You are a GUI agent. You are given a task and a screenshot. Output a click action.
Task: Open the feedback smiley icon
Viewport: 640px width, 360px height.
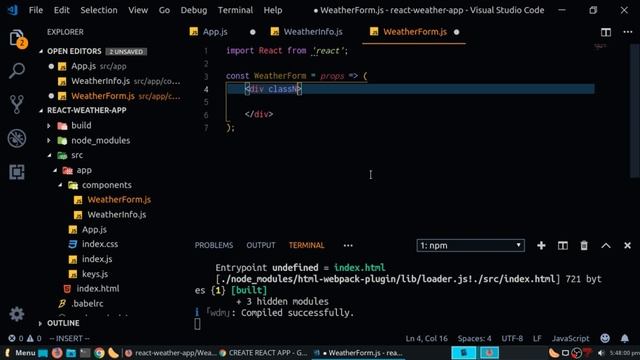[x=605, y=338]
